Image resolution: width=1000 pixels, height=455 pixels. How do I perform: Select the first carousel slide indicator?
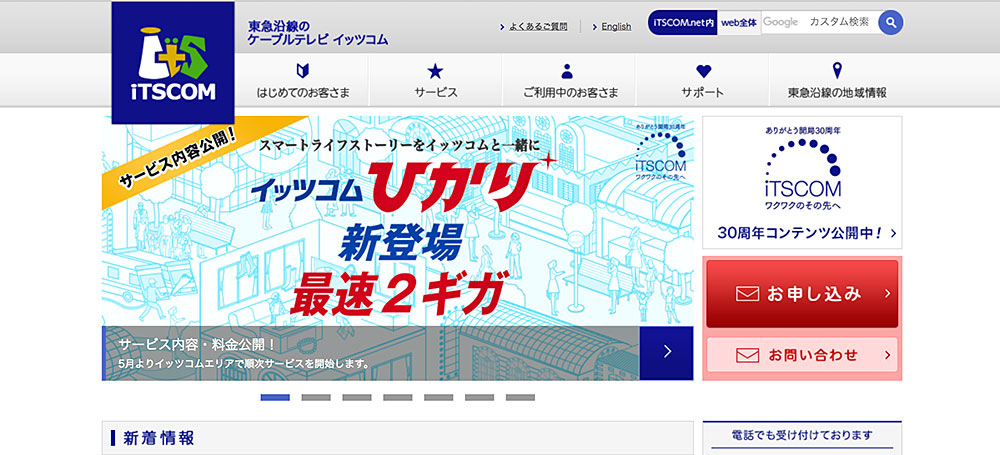pos(275,398)
